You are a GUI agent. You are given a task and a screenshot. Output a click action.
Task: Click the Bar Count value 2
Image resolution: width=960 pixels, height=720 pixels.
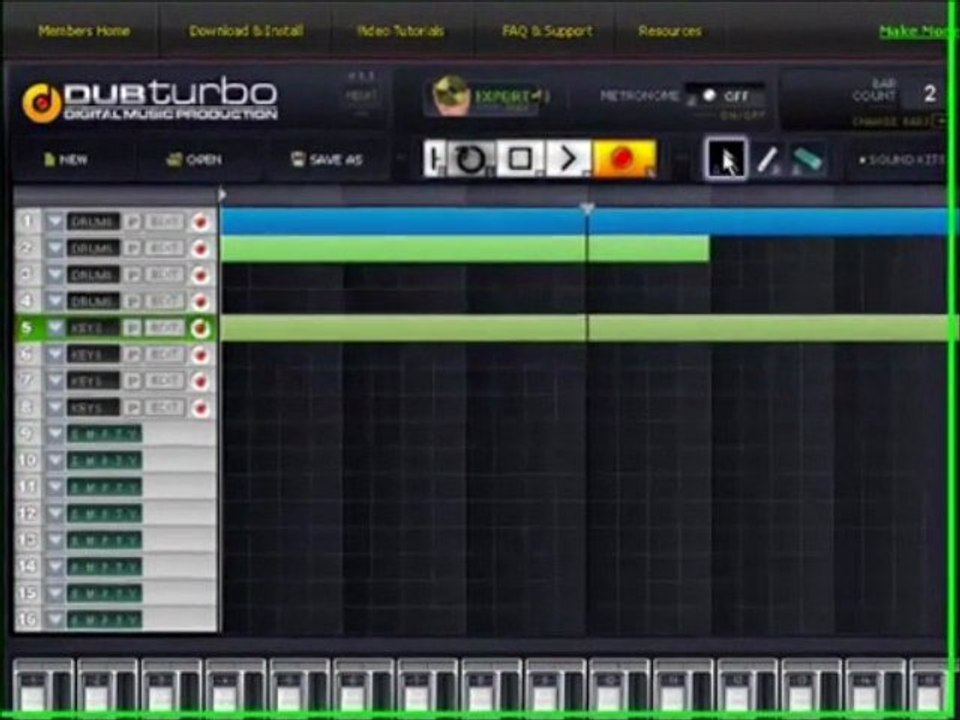point(929,94)
